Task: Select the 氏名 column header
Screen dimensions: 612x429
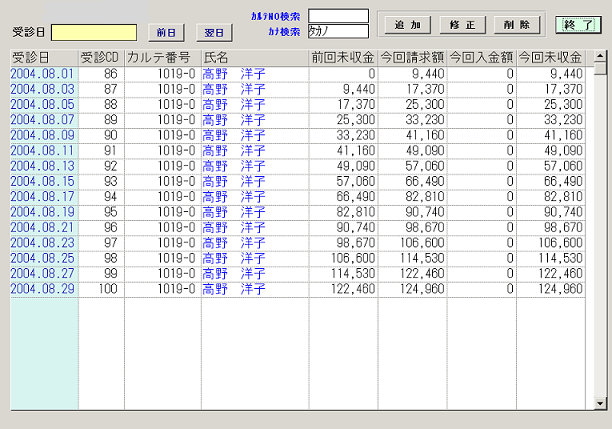Action: coord(254,57)
